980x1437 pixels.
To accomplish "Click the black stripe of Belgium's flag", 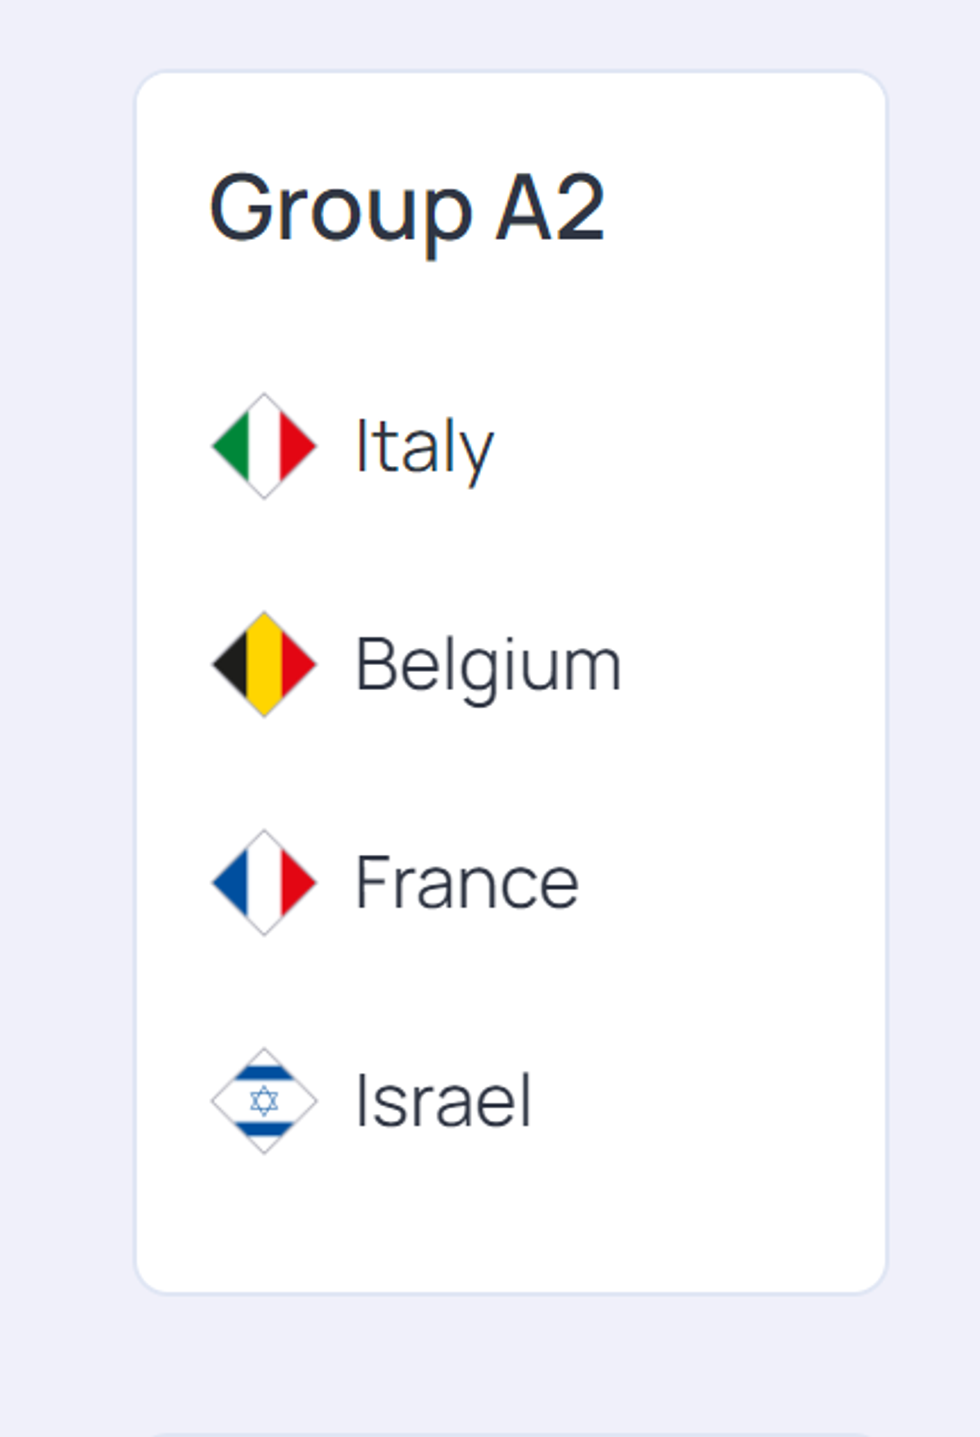I will click(x=232, y=664).
